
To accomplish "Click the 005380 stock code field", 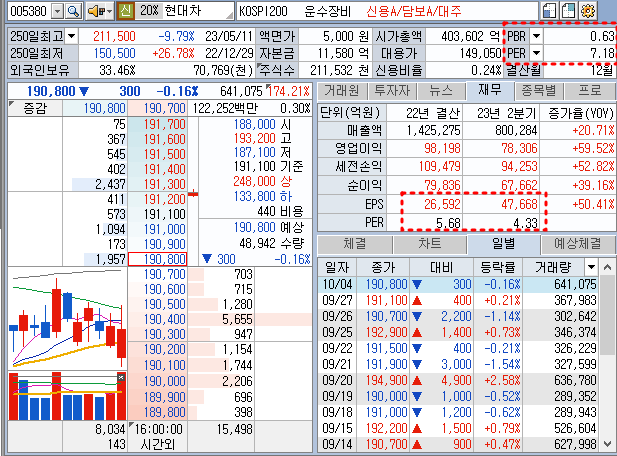I will (x=29, y=11).
